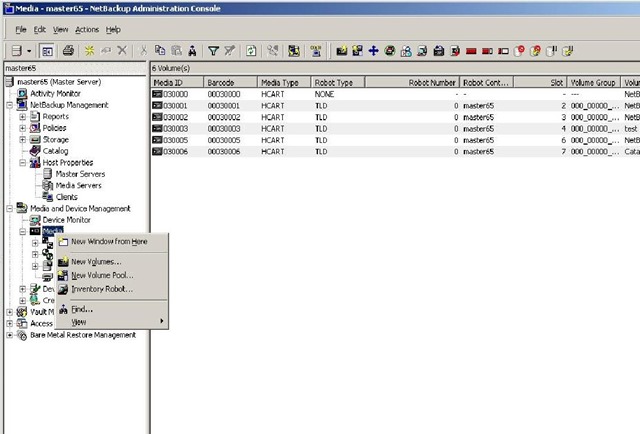Click the Inventory Robot toolbar icon
The image size is (640, 434).
click(x=422, y=51)
